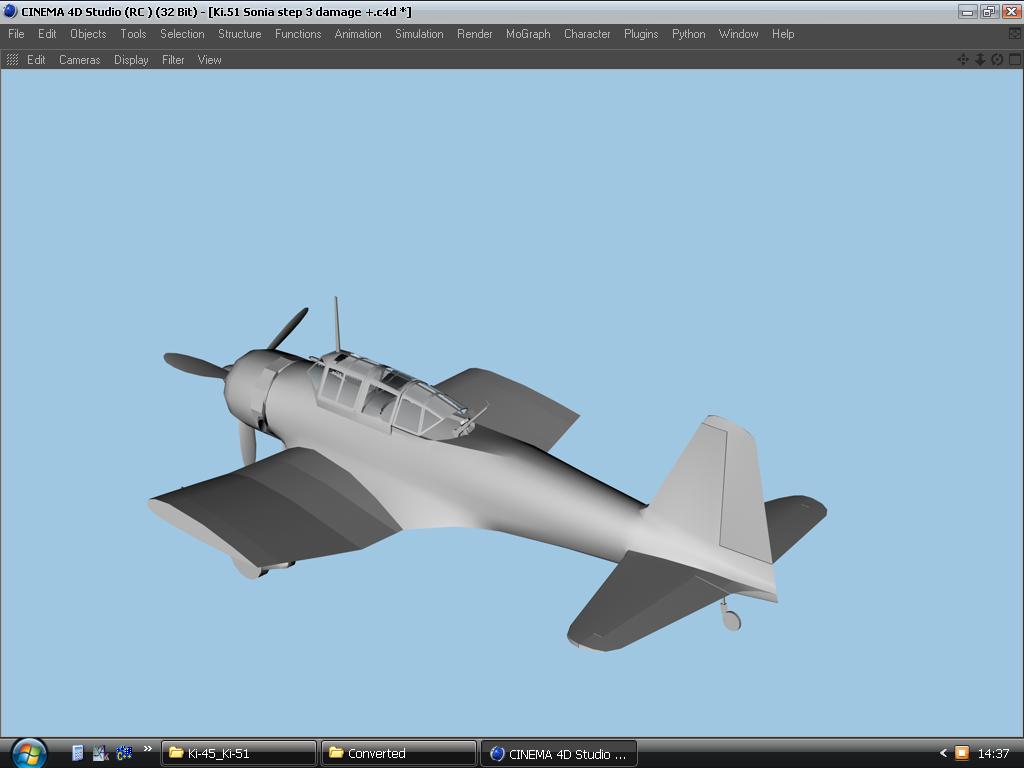Screen dimensions: 1024x768
Task: Click the viewport move camera icon
Action: click(x=963, y=60)
